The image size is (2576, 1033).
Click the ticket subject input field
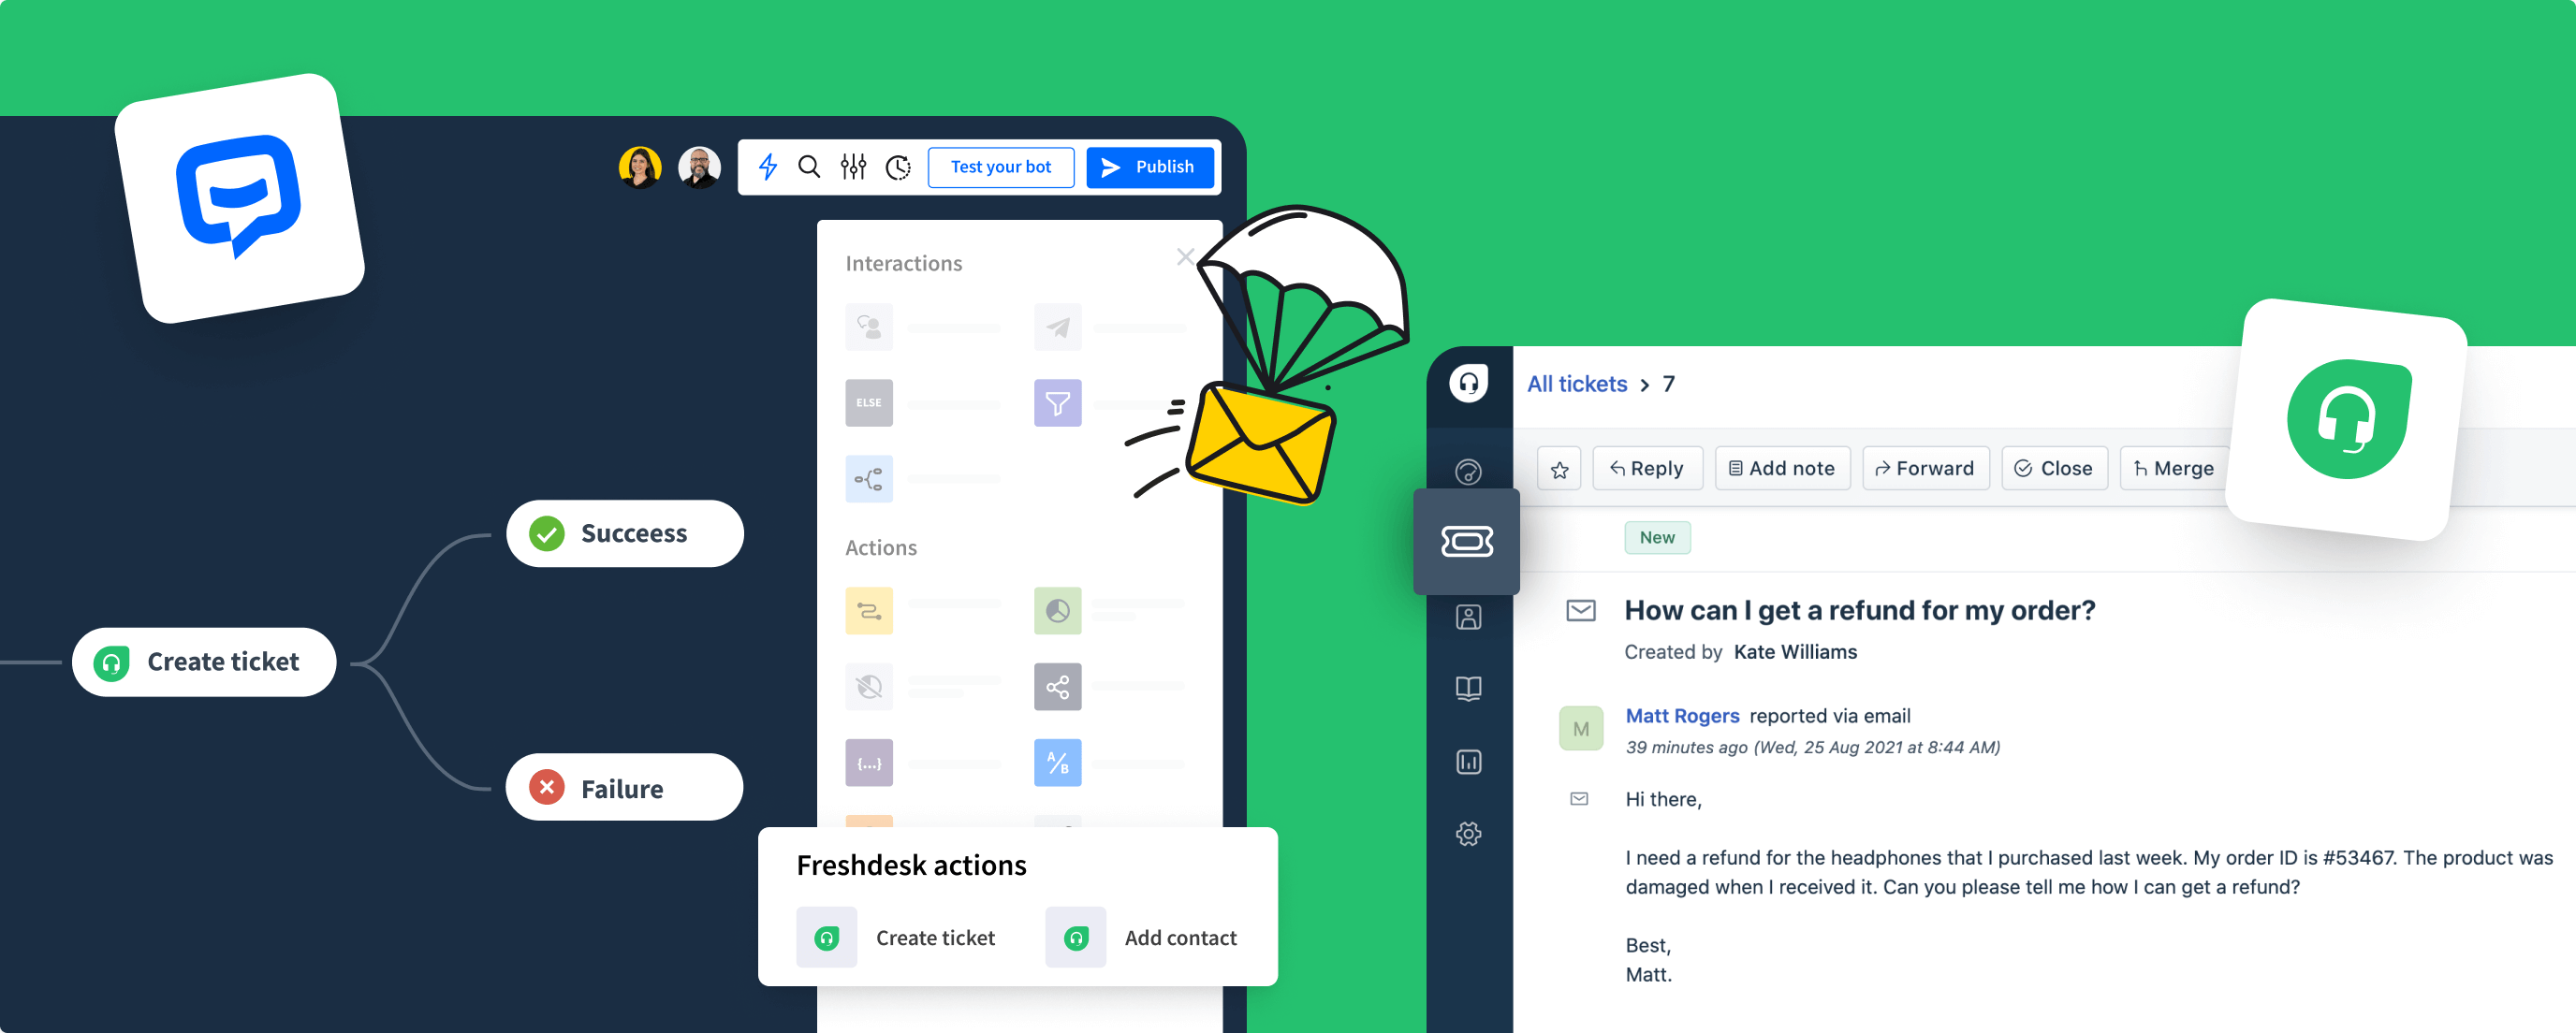1858,609
